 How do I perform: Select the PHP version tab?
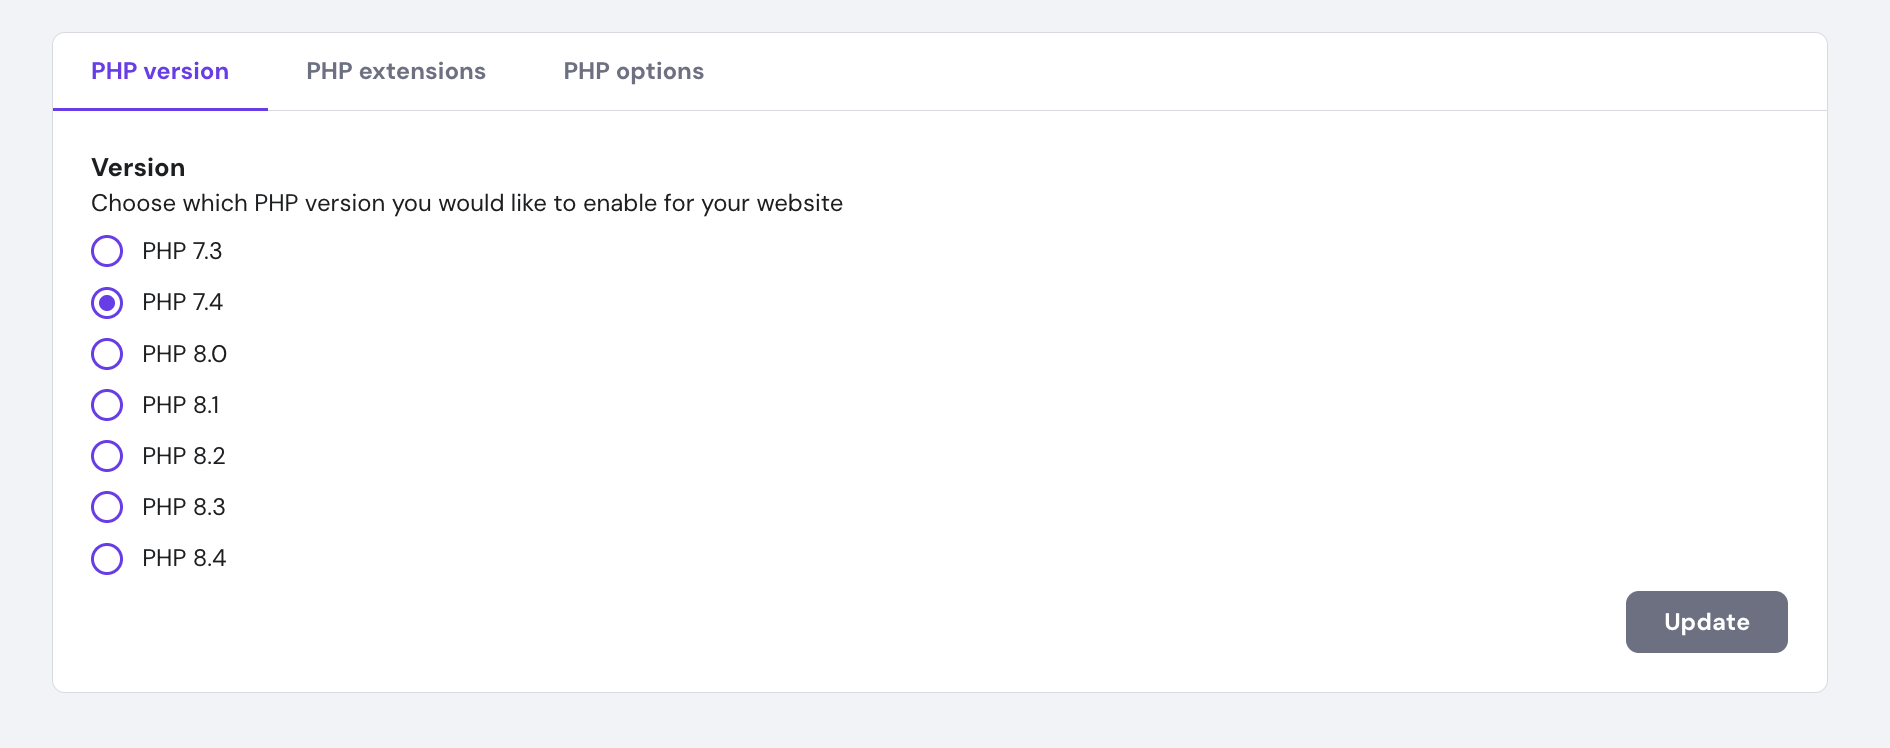tap(160, 71)
